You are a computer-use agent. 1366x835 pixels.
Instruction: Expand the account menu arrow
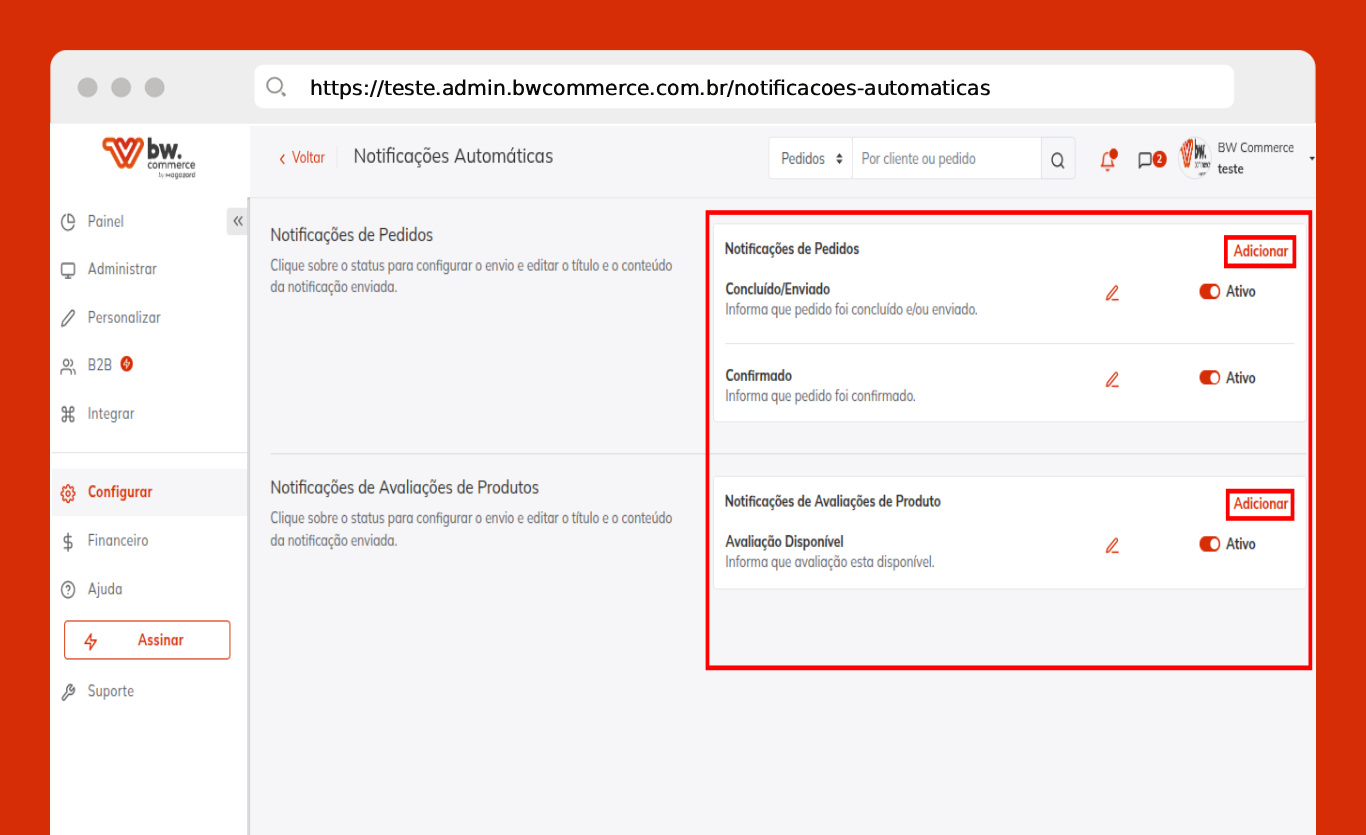coord(1311,159)
